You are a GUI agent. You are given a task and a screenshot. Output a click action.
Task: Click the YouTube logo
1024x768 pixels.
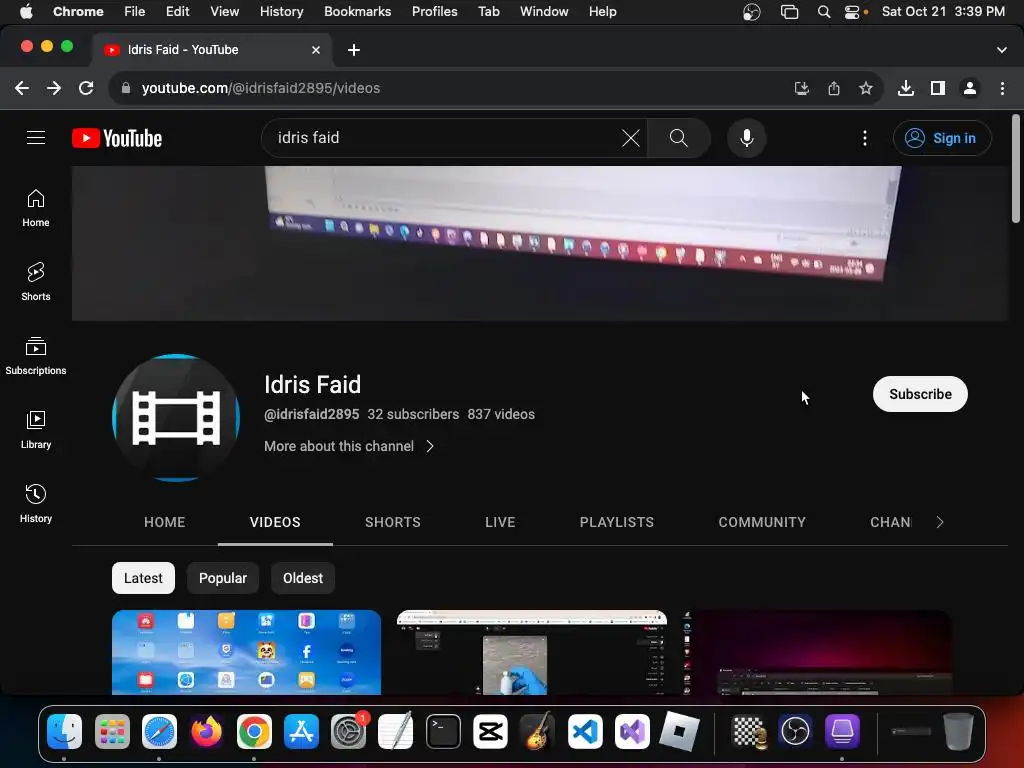(x=117, y=138)
